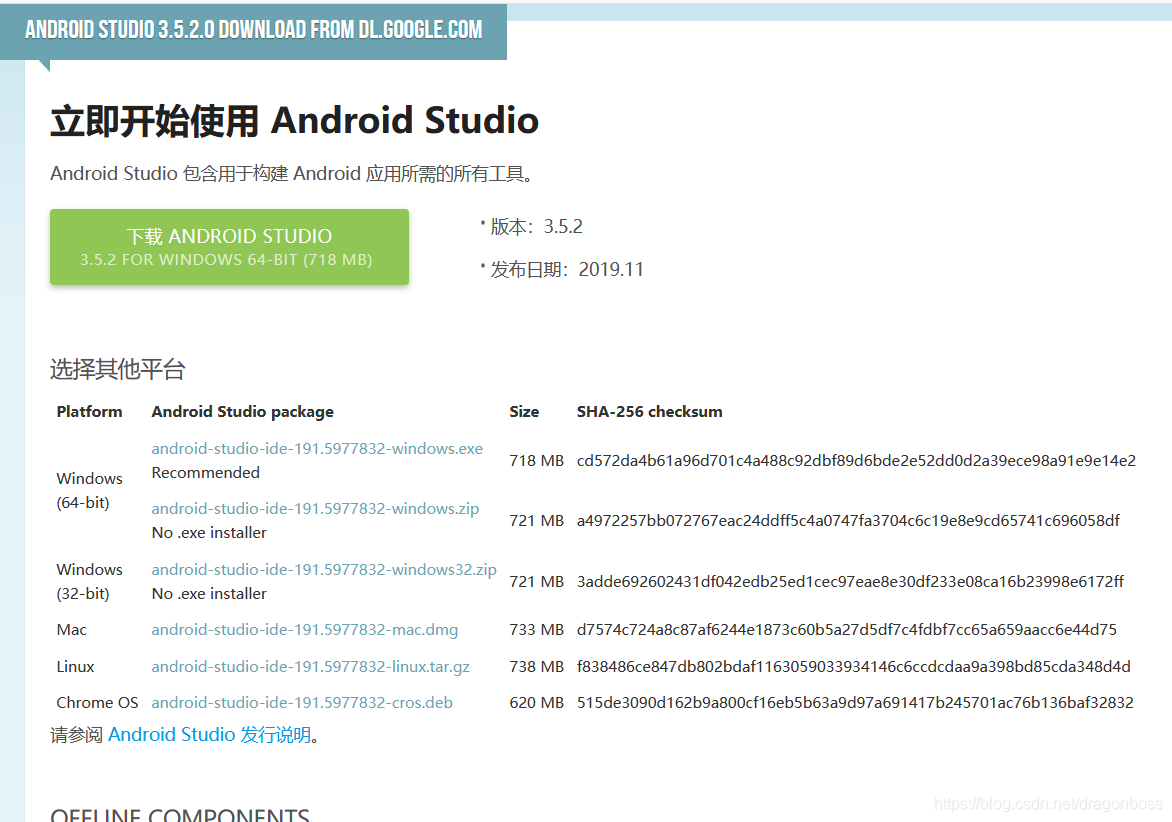Click the checksum starting with cd572da4b61a
Viewport: 1172px width, 822px height.
coord(856,460)
